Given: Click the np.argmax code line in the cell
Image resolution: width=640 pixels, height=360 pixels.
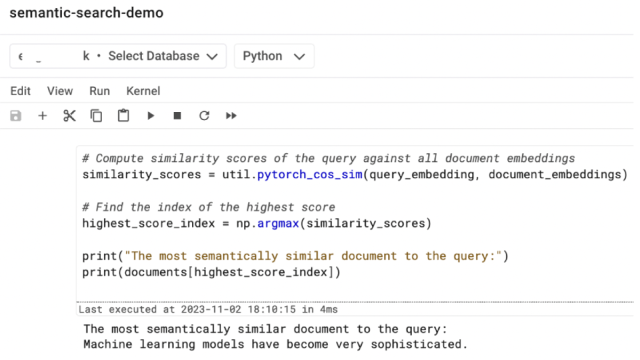Looking at the screenshot, I should 257,224.
